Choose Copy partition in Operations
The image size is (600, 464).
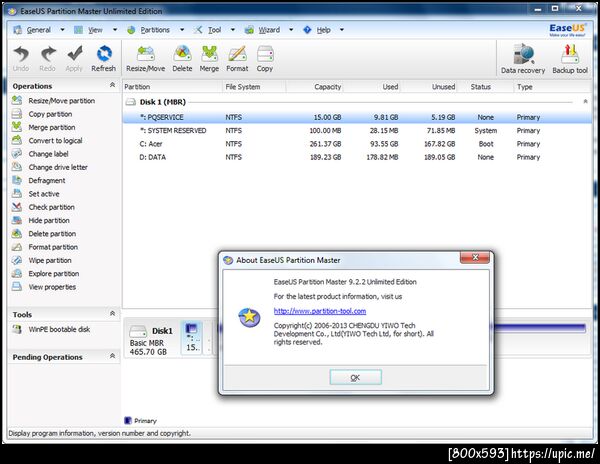tap(42, 114)
